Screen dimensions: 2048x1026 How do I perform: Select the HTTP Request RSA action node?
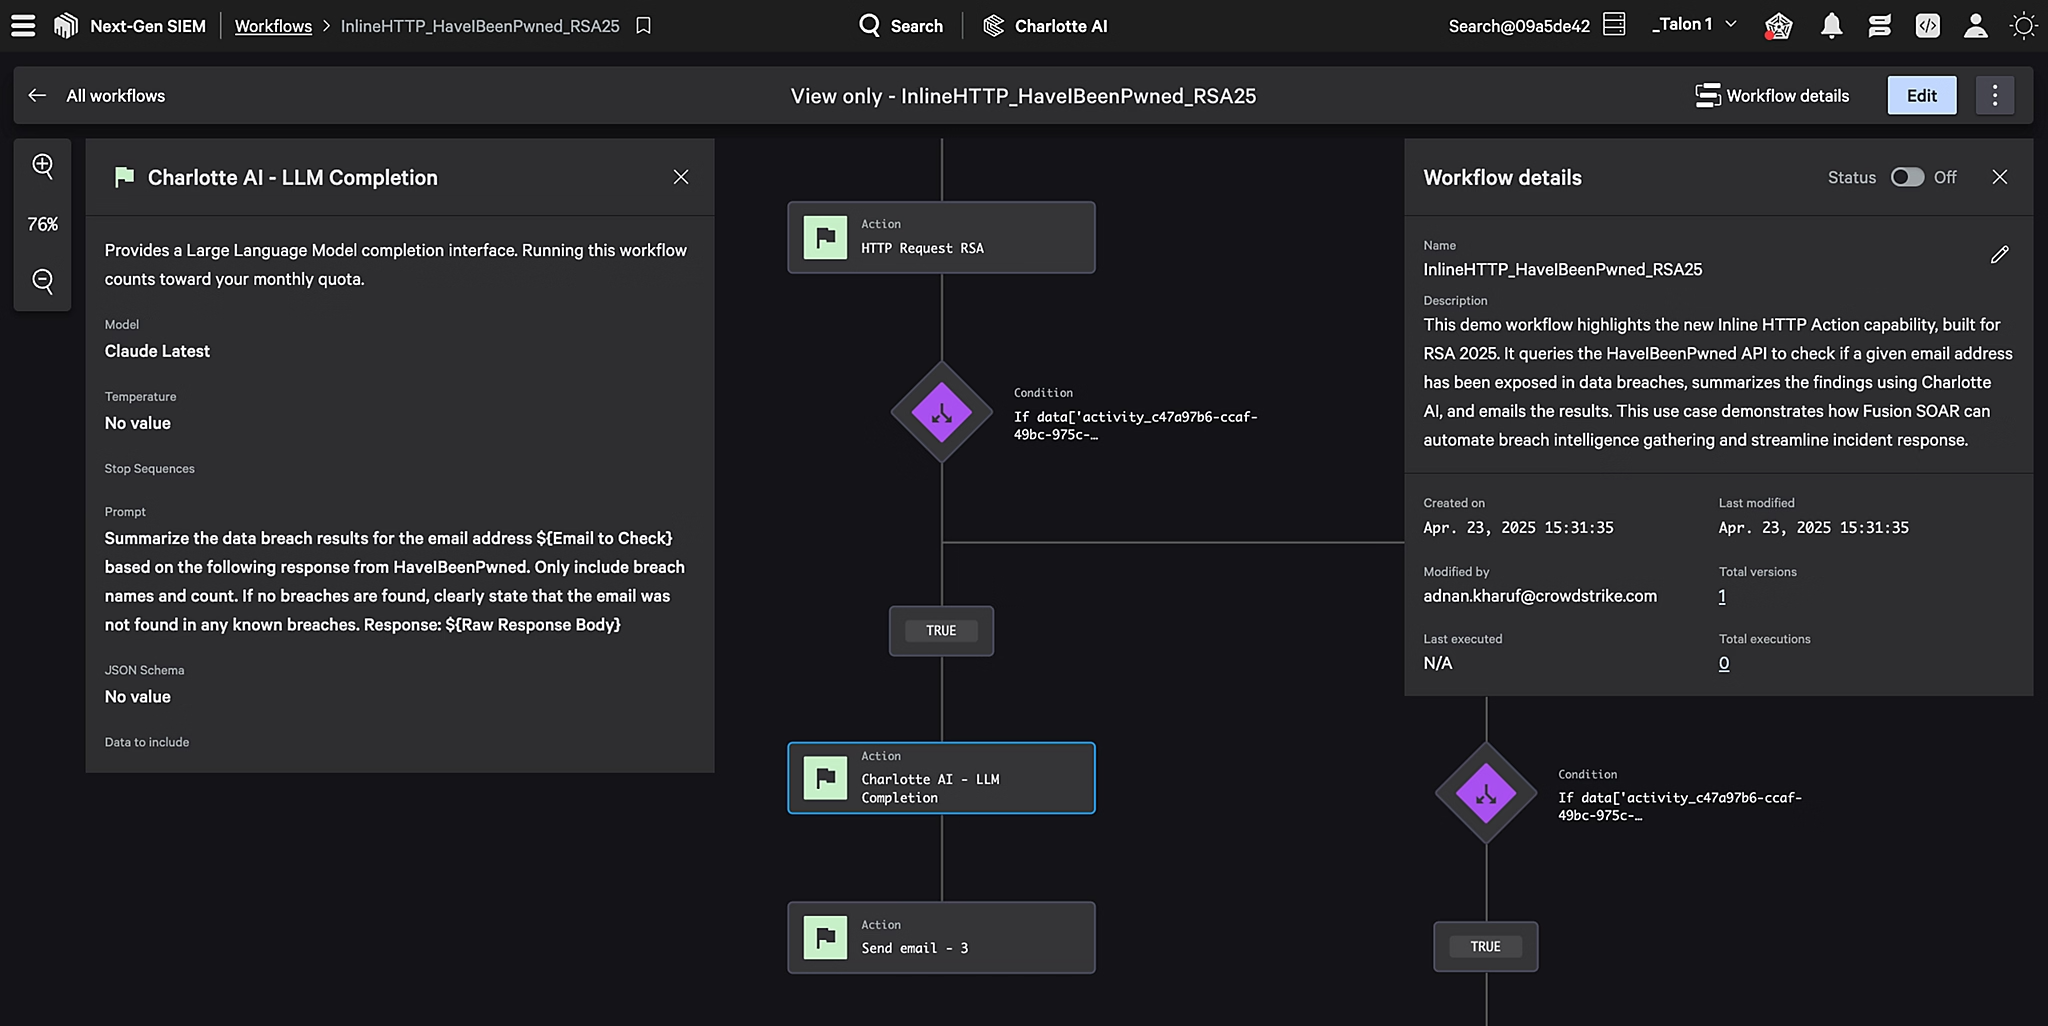click(x=941, y=238)
